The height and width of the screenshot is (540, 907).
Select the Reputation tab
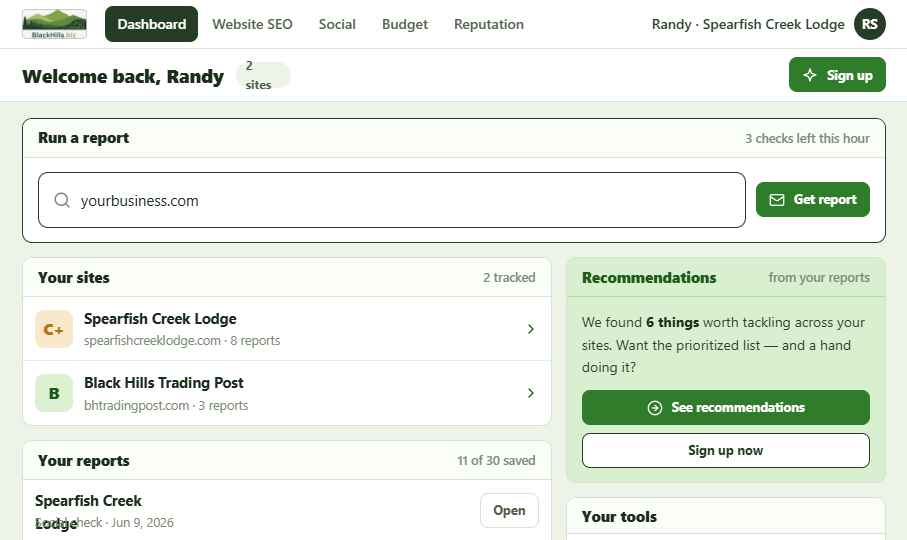pos(489,24)
